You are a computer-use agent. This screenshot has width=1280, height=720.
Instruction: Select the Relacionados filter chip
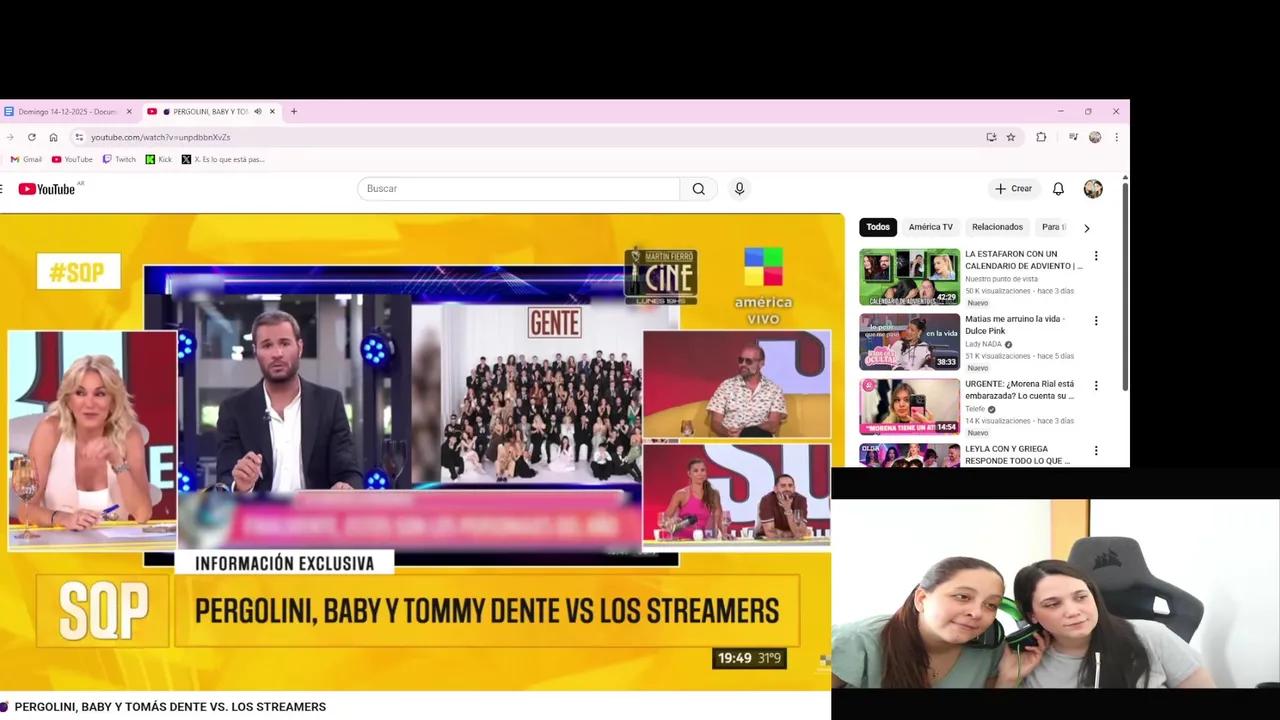tap(997, 227)
